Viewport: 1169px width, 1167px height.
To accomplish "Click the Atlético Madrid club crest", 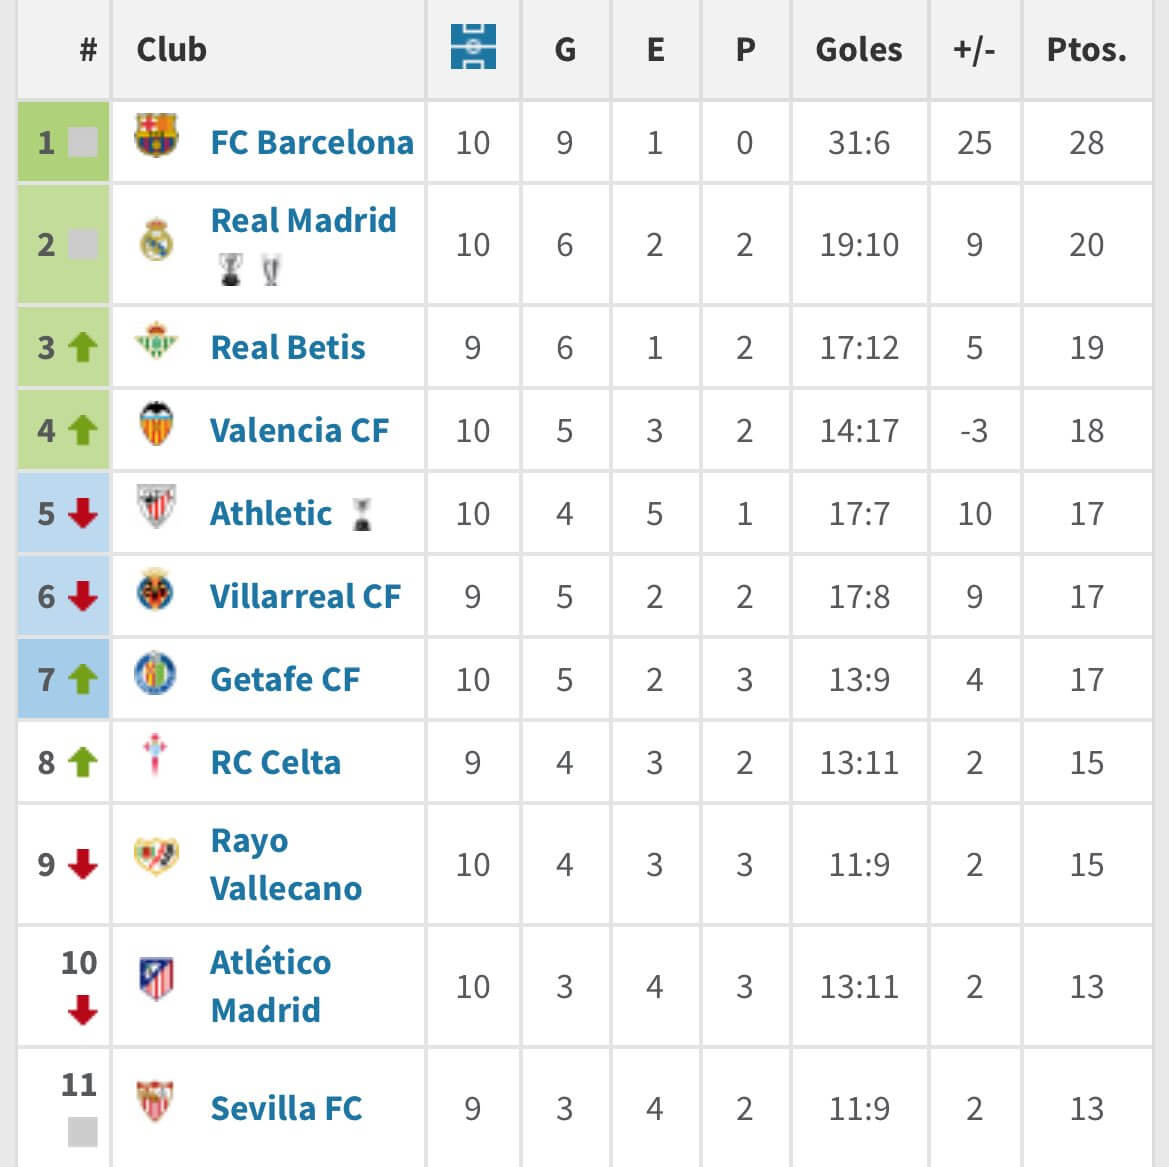I will point(157,978).
